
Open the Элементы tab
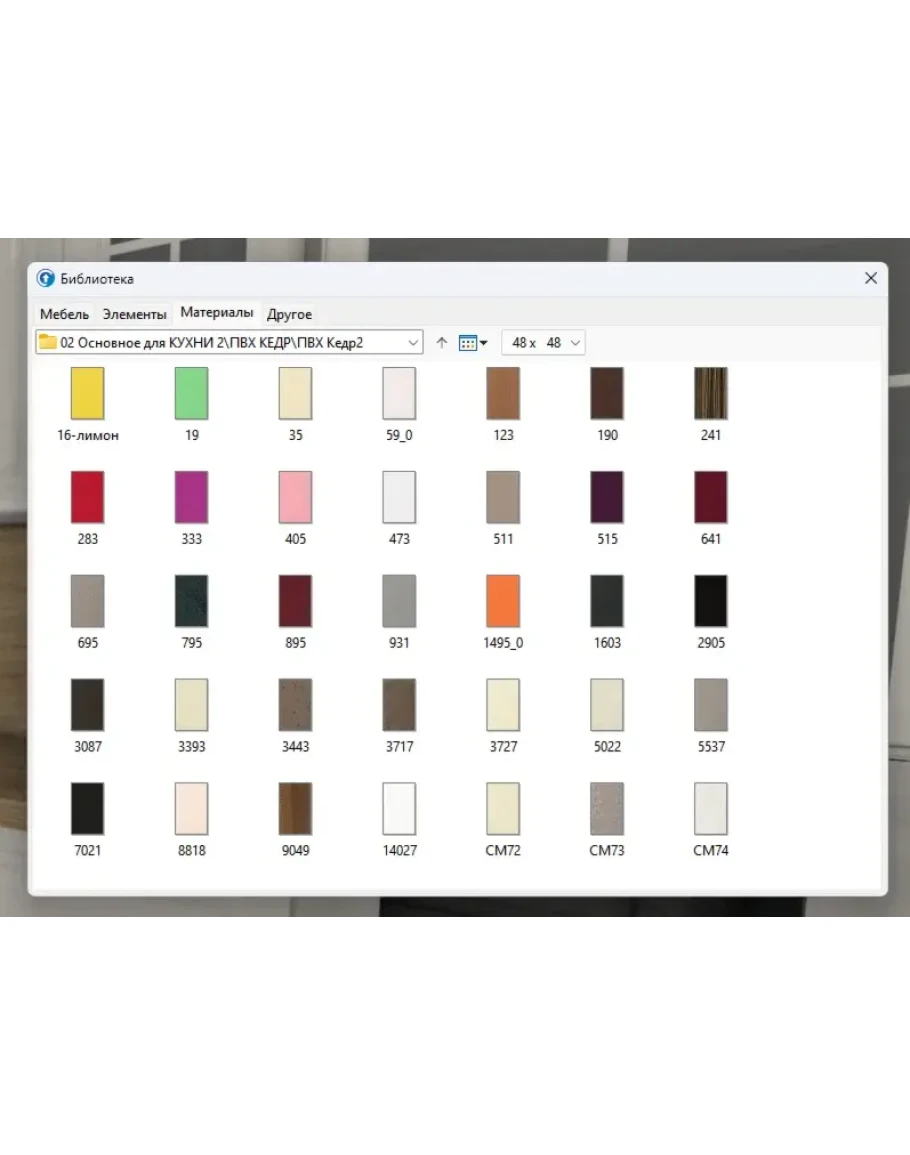[x=134, y=314]
